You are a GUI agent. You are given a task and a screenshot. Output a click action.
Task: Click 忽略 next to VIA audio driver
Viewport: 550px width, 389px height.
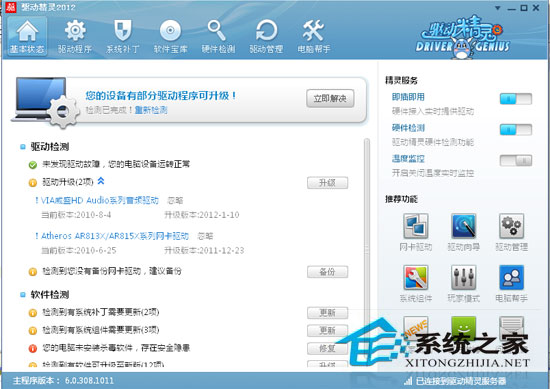point(175,201)
